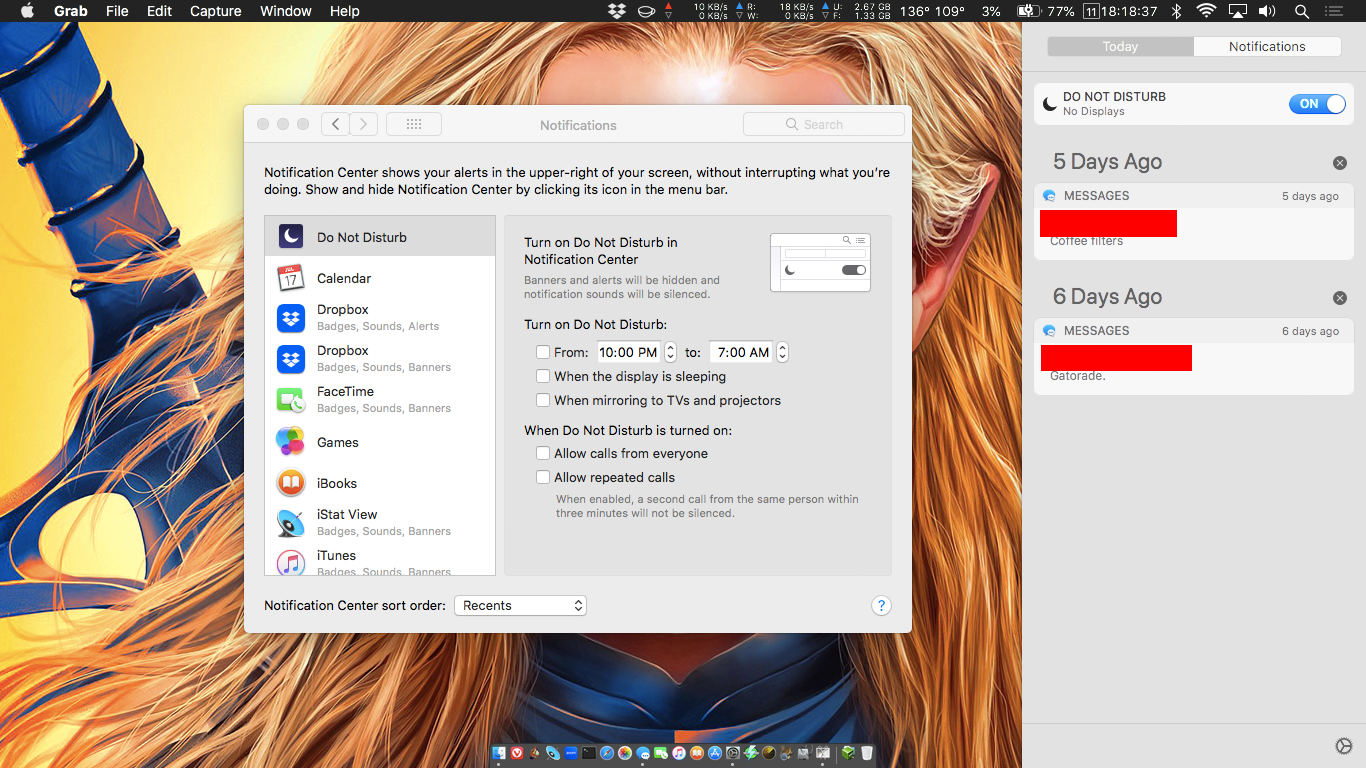
Task: Open the Window menu
Action: [285, 11]
